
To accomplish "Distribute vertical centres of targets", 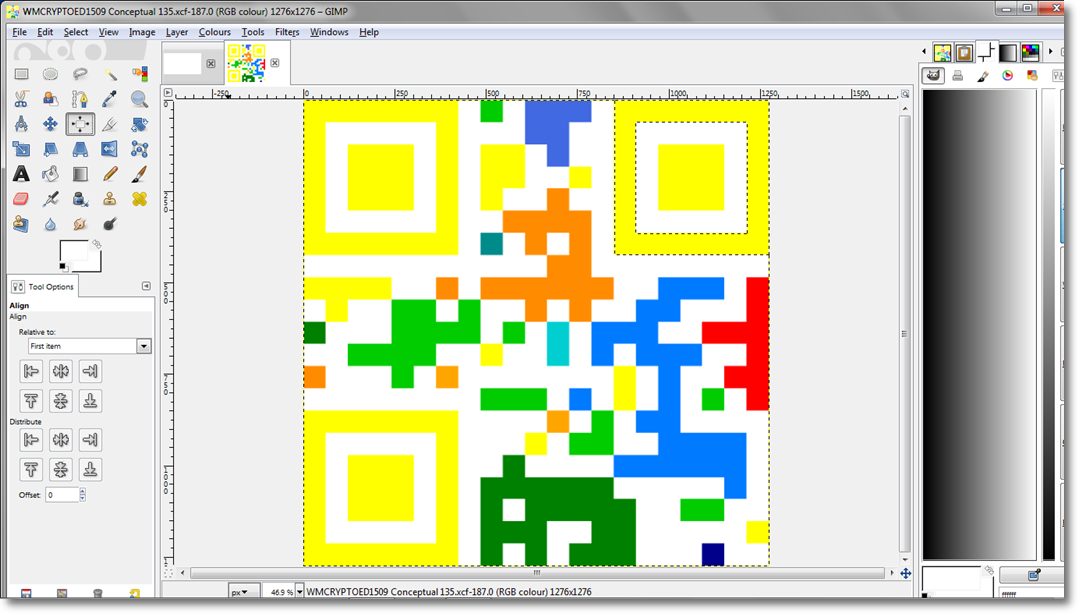I will [x=61, y=470].
